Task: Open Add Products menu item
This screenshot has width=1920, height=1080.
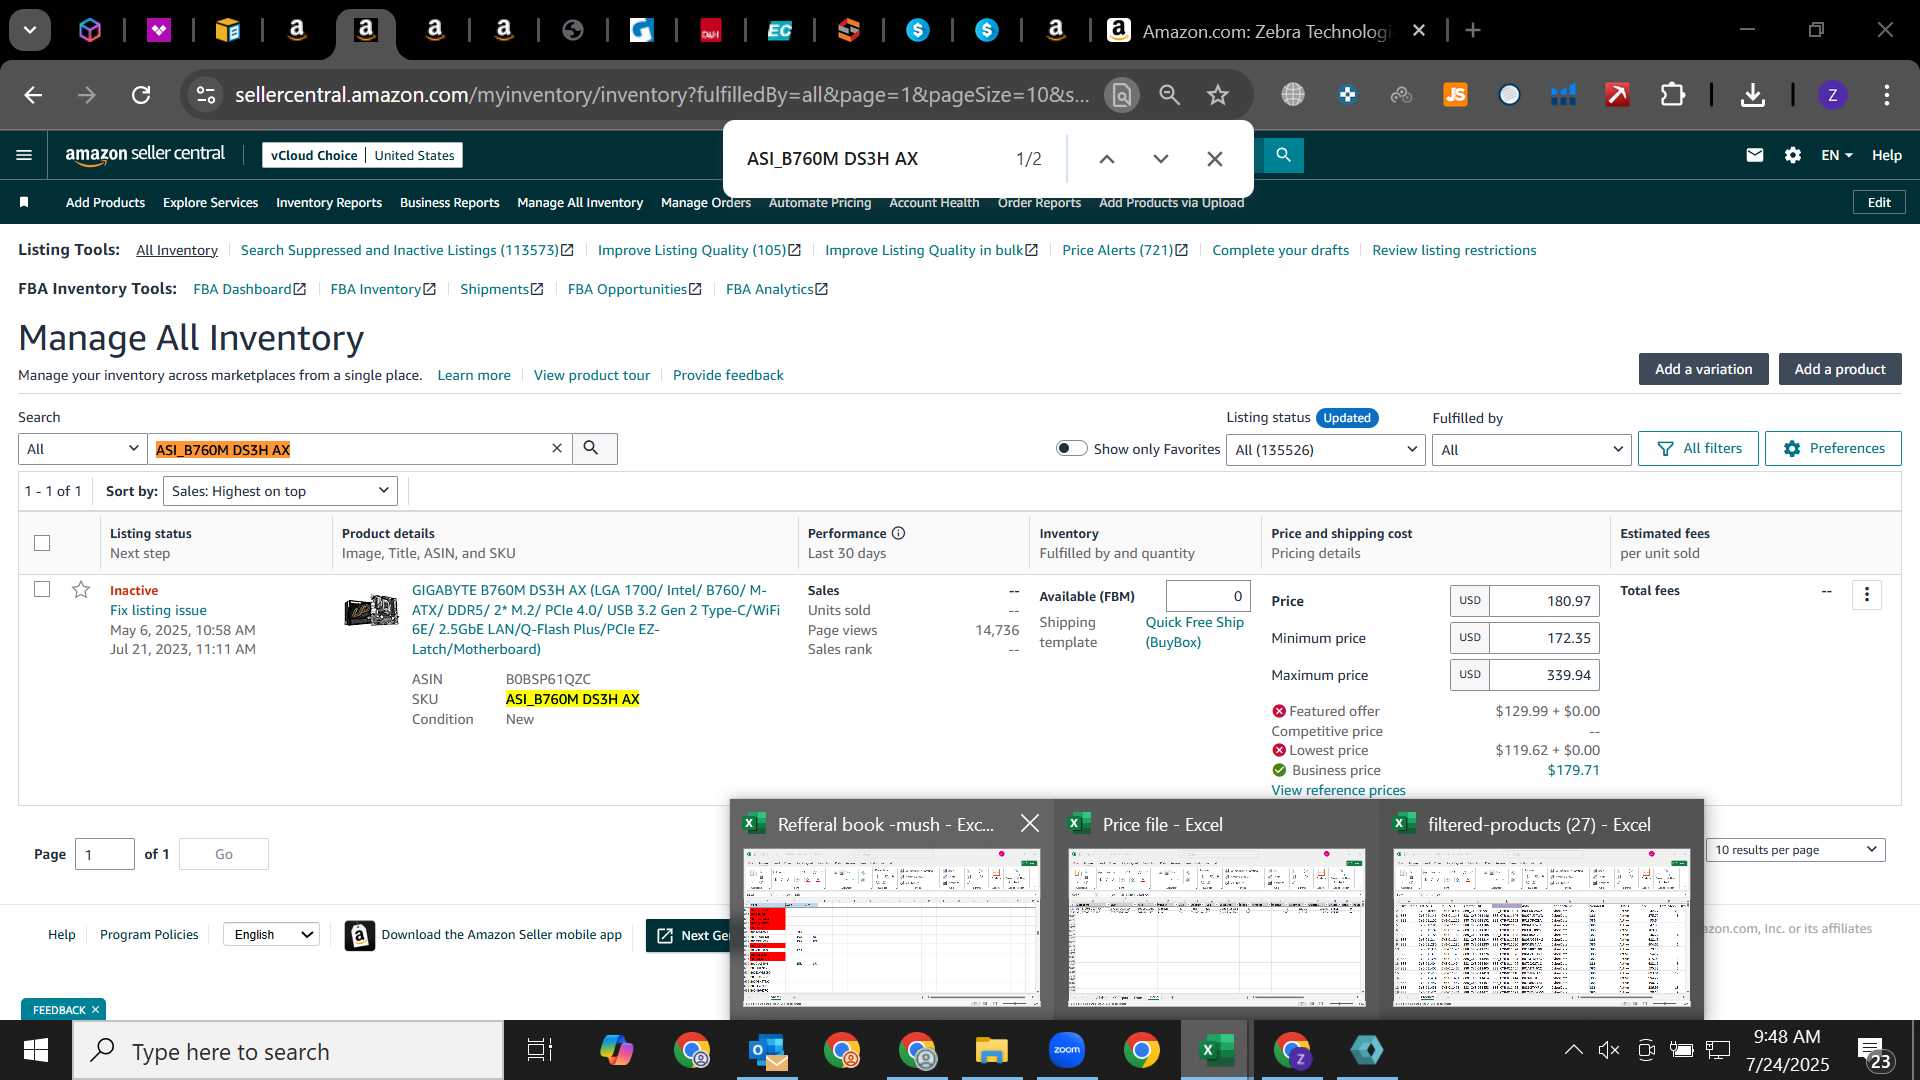Action: pyautogui.click(x=105, y=202)
